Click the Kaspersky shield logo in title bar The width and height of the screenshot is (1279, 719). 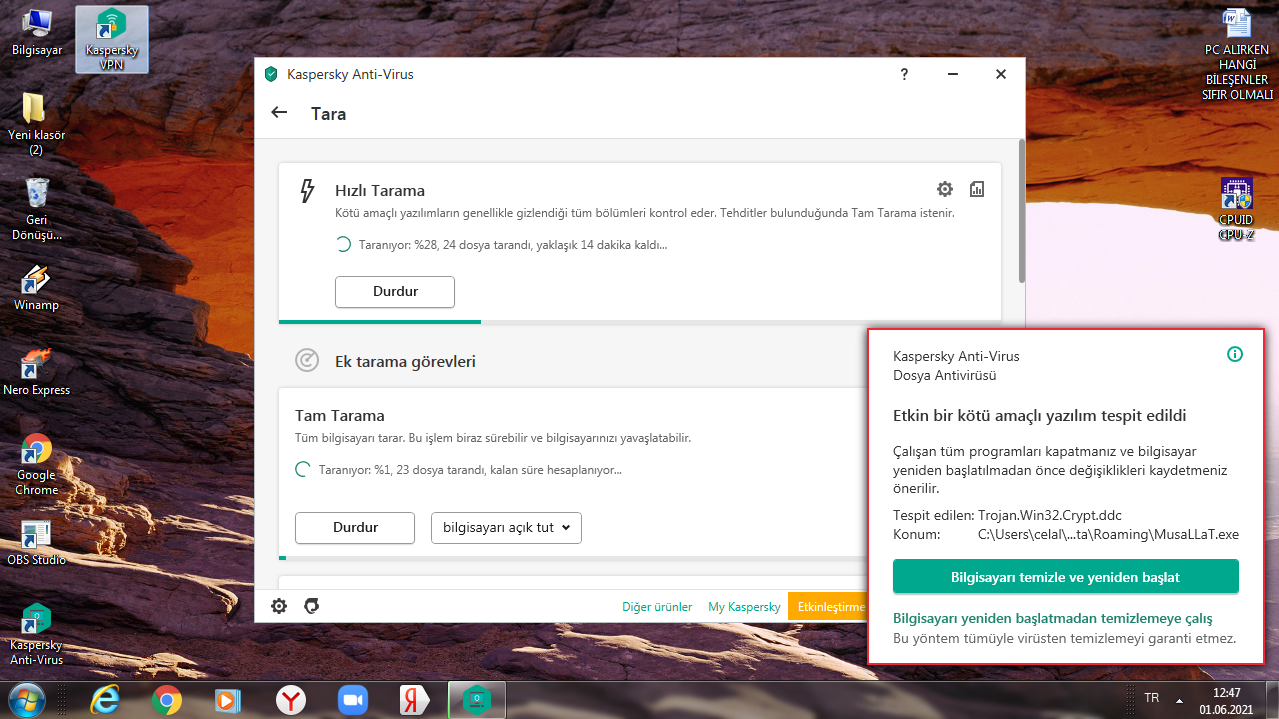coord(271,74)
